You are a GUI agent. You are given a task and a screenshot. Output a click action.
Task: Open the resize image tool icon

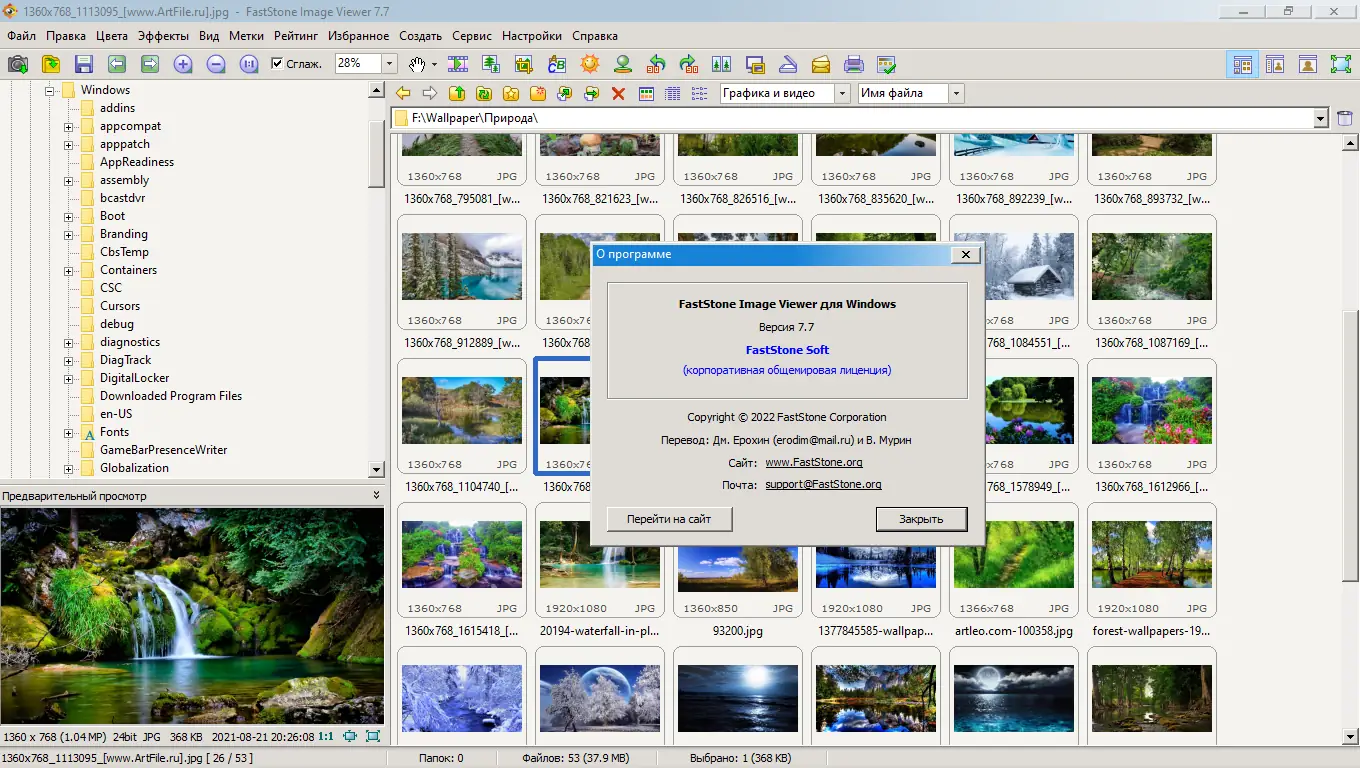(491, 64)
